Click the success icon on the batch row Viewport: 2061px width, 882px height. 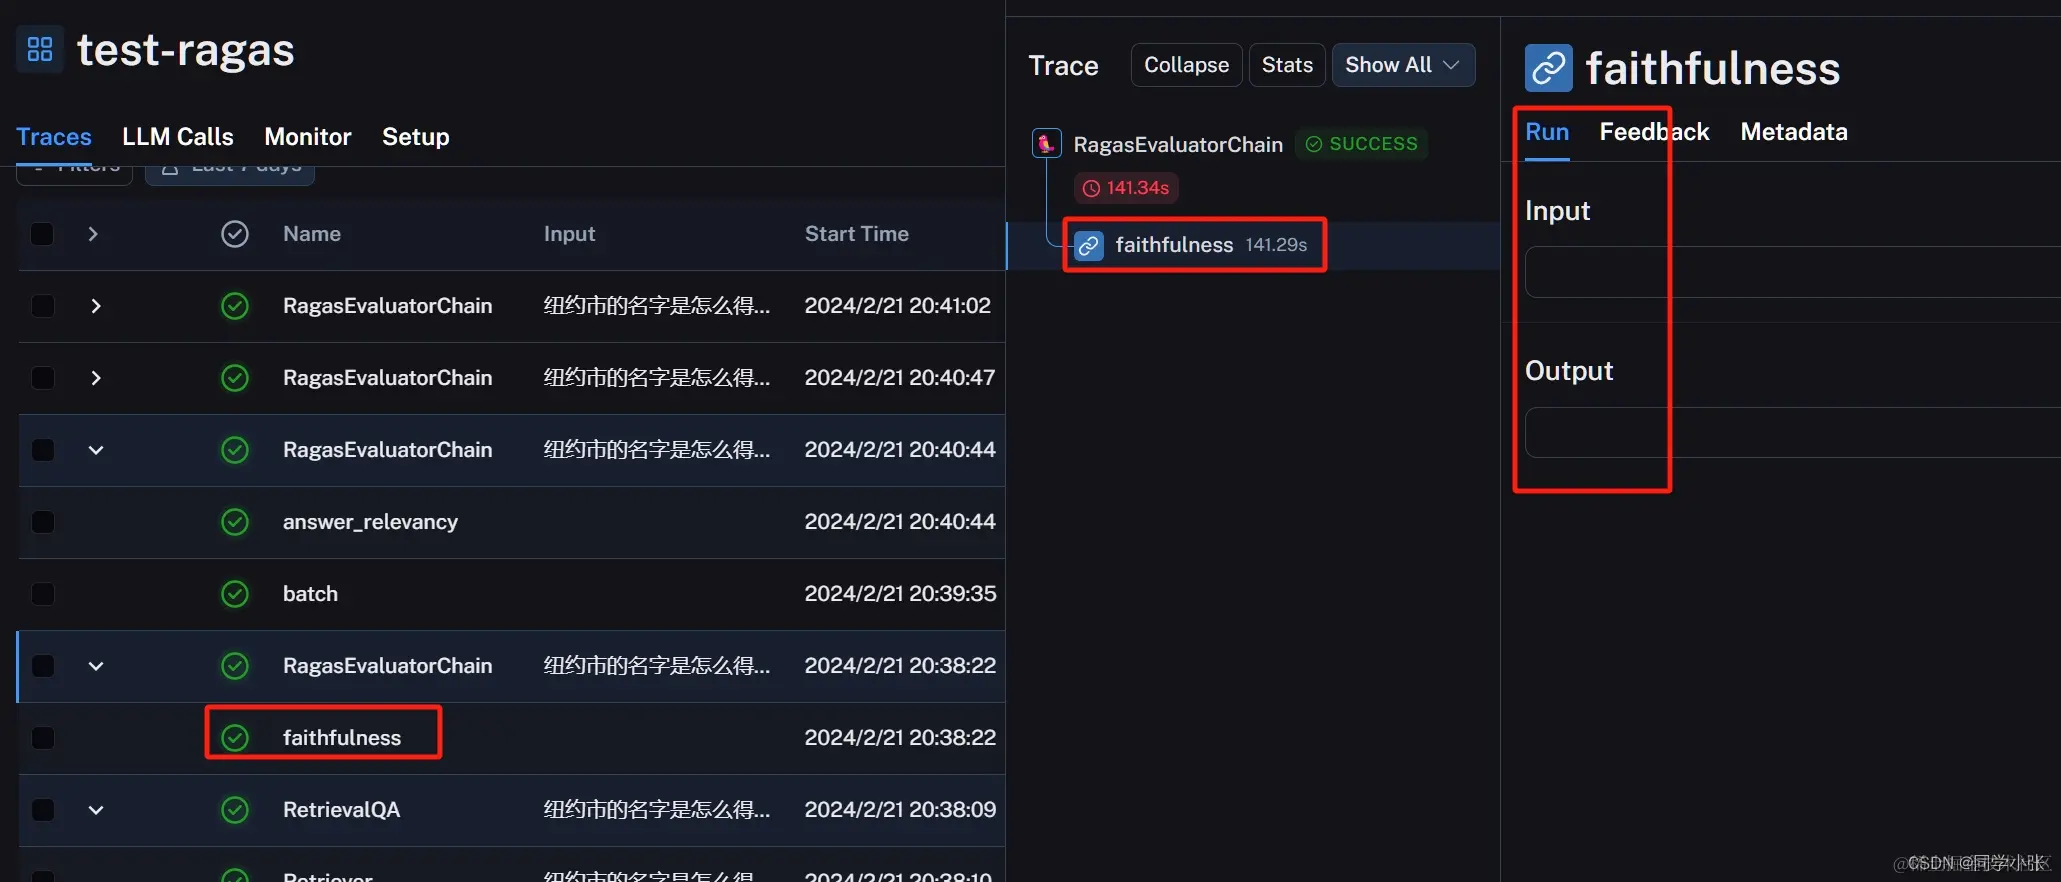click(x=235, y=594)
